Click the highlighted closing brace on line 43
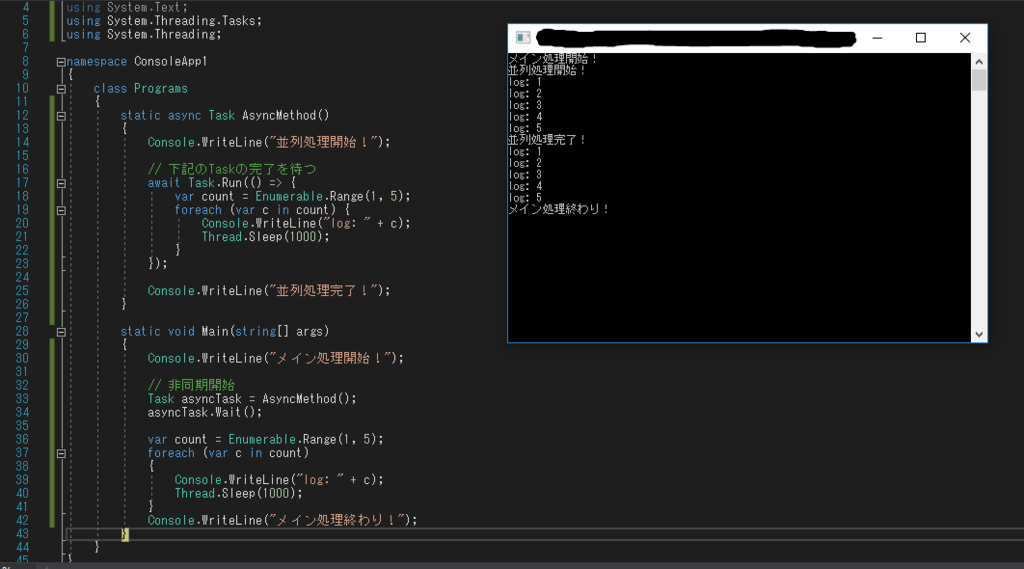The height and width of the screenshot is (569, 1024). (x=125, y=534)
